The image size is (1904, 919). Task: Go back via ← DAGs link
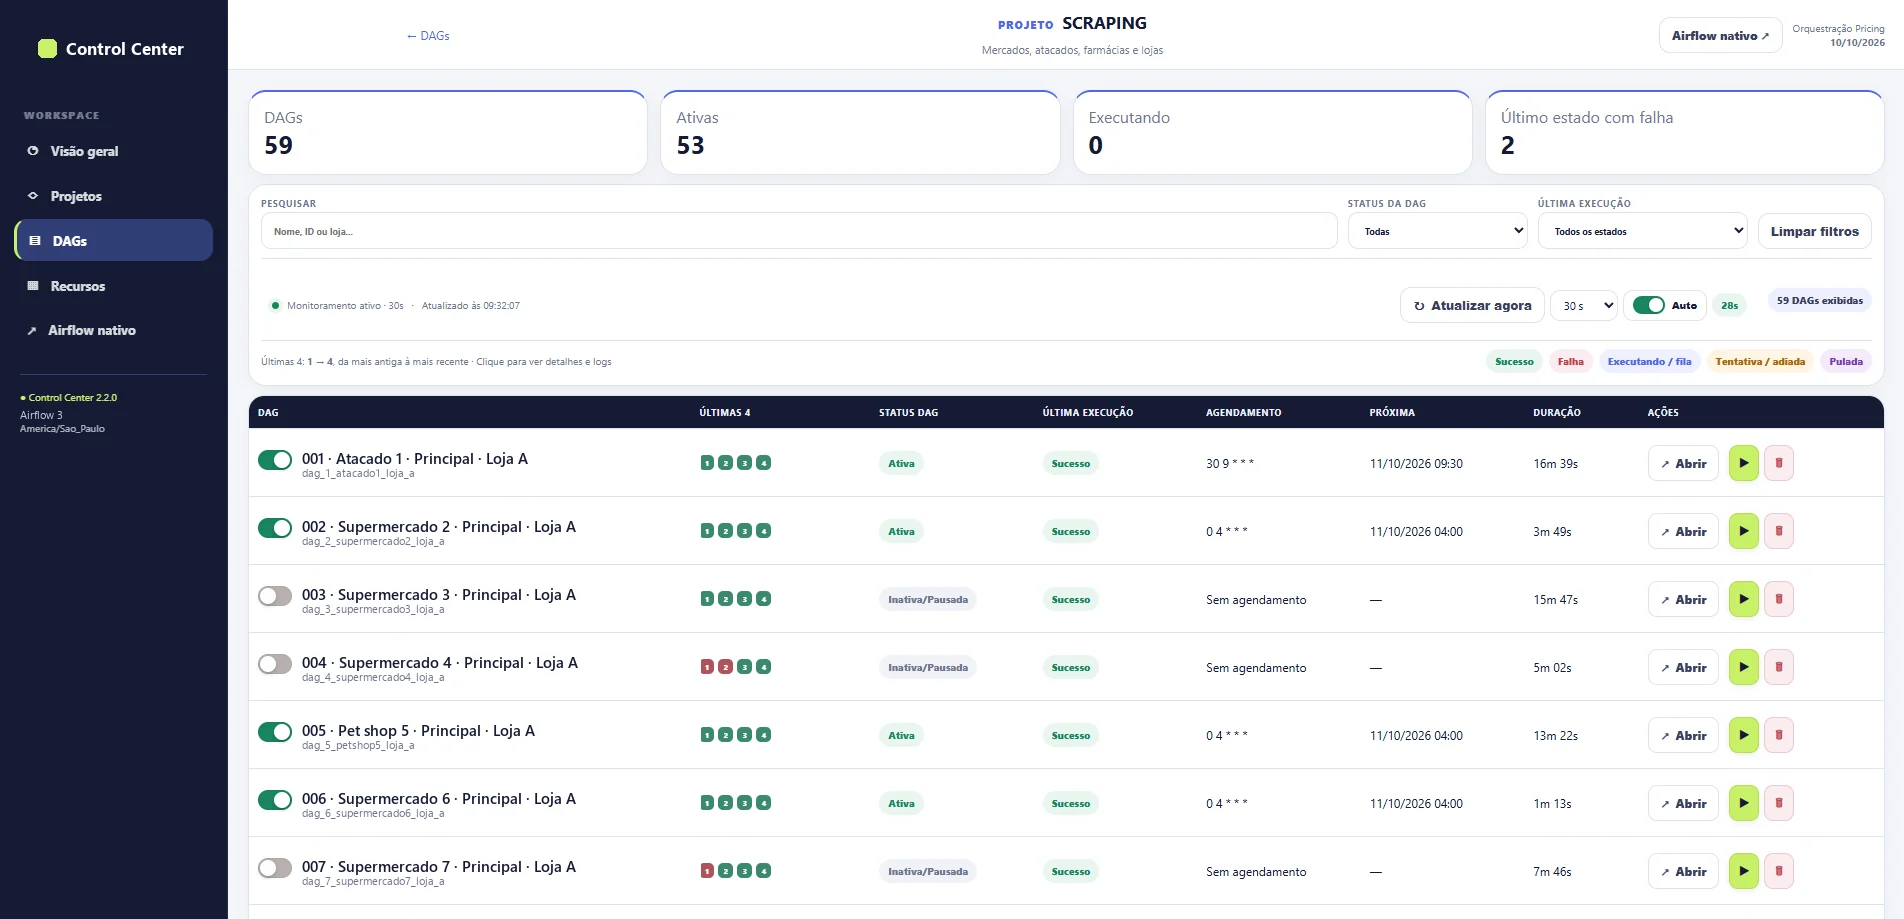(x=428, y=36)
